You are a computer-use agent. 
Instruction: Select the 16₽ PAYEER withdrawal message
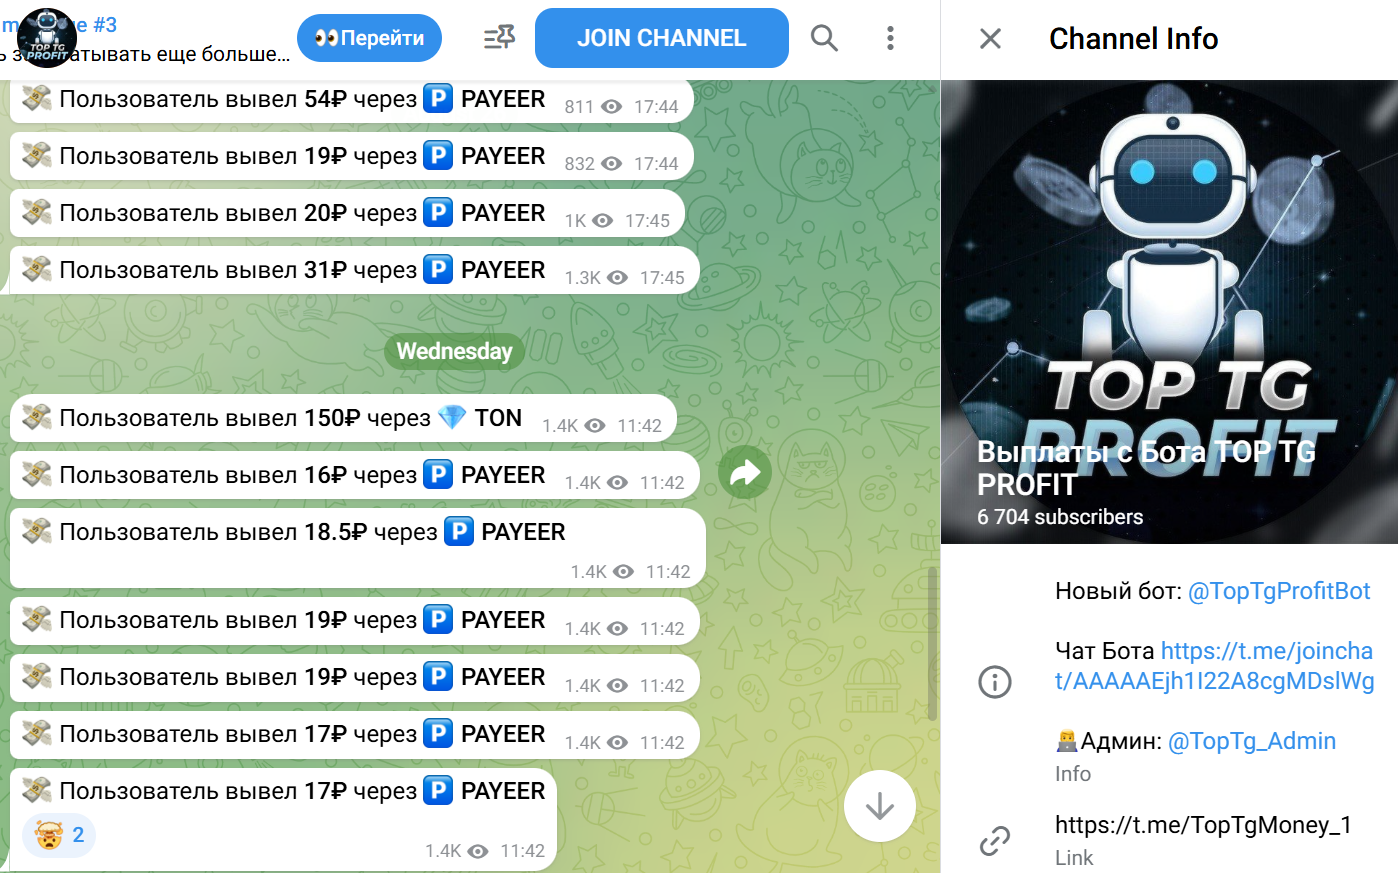354,475
